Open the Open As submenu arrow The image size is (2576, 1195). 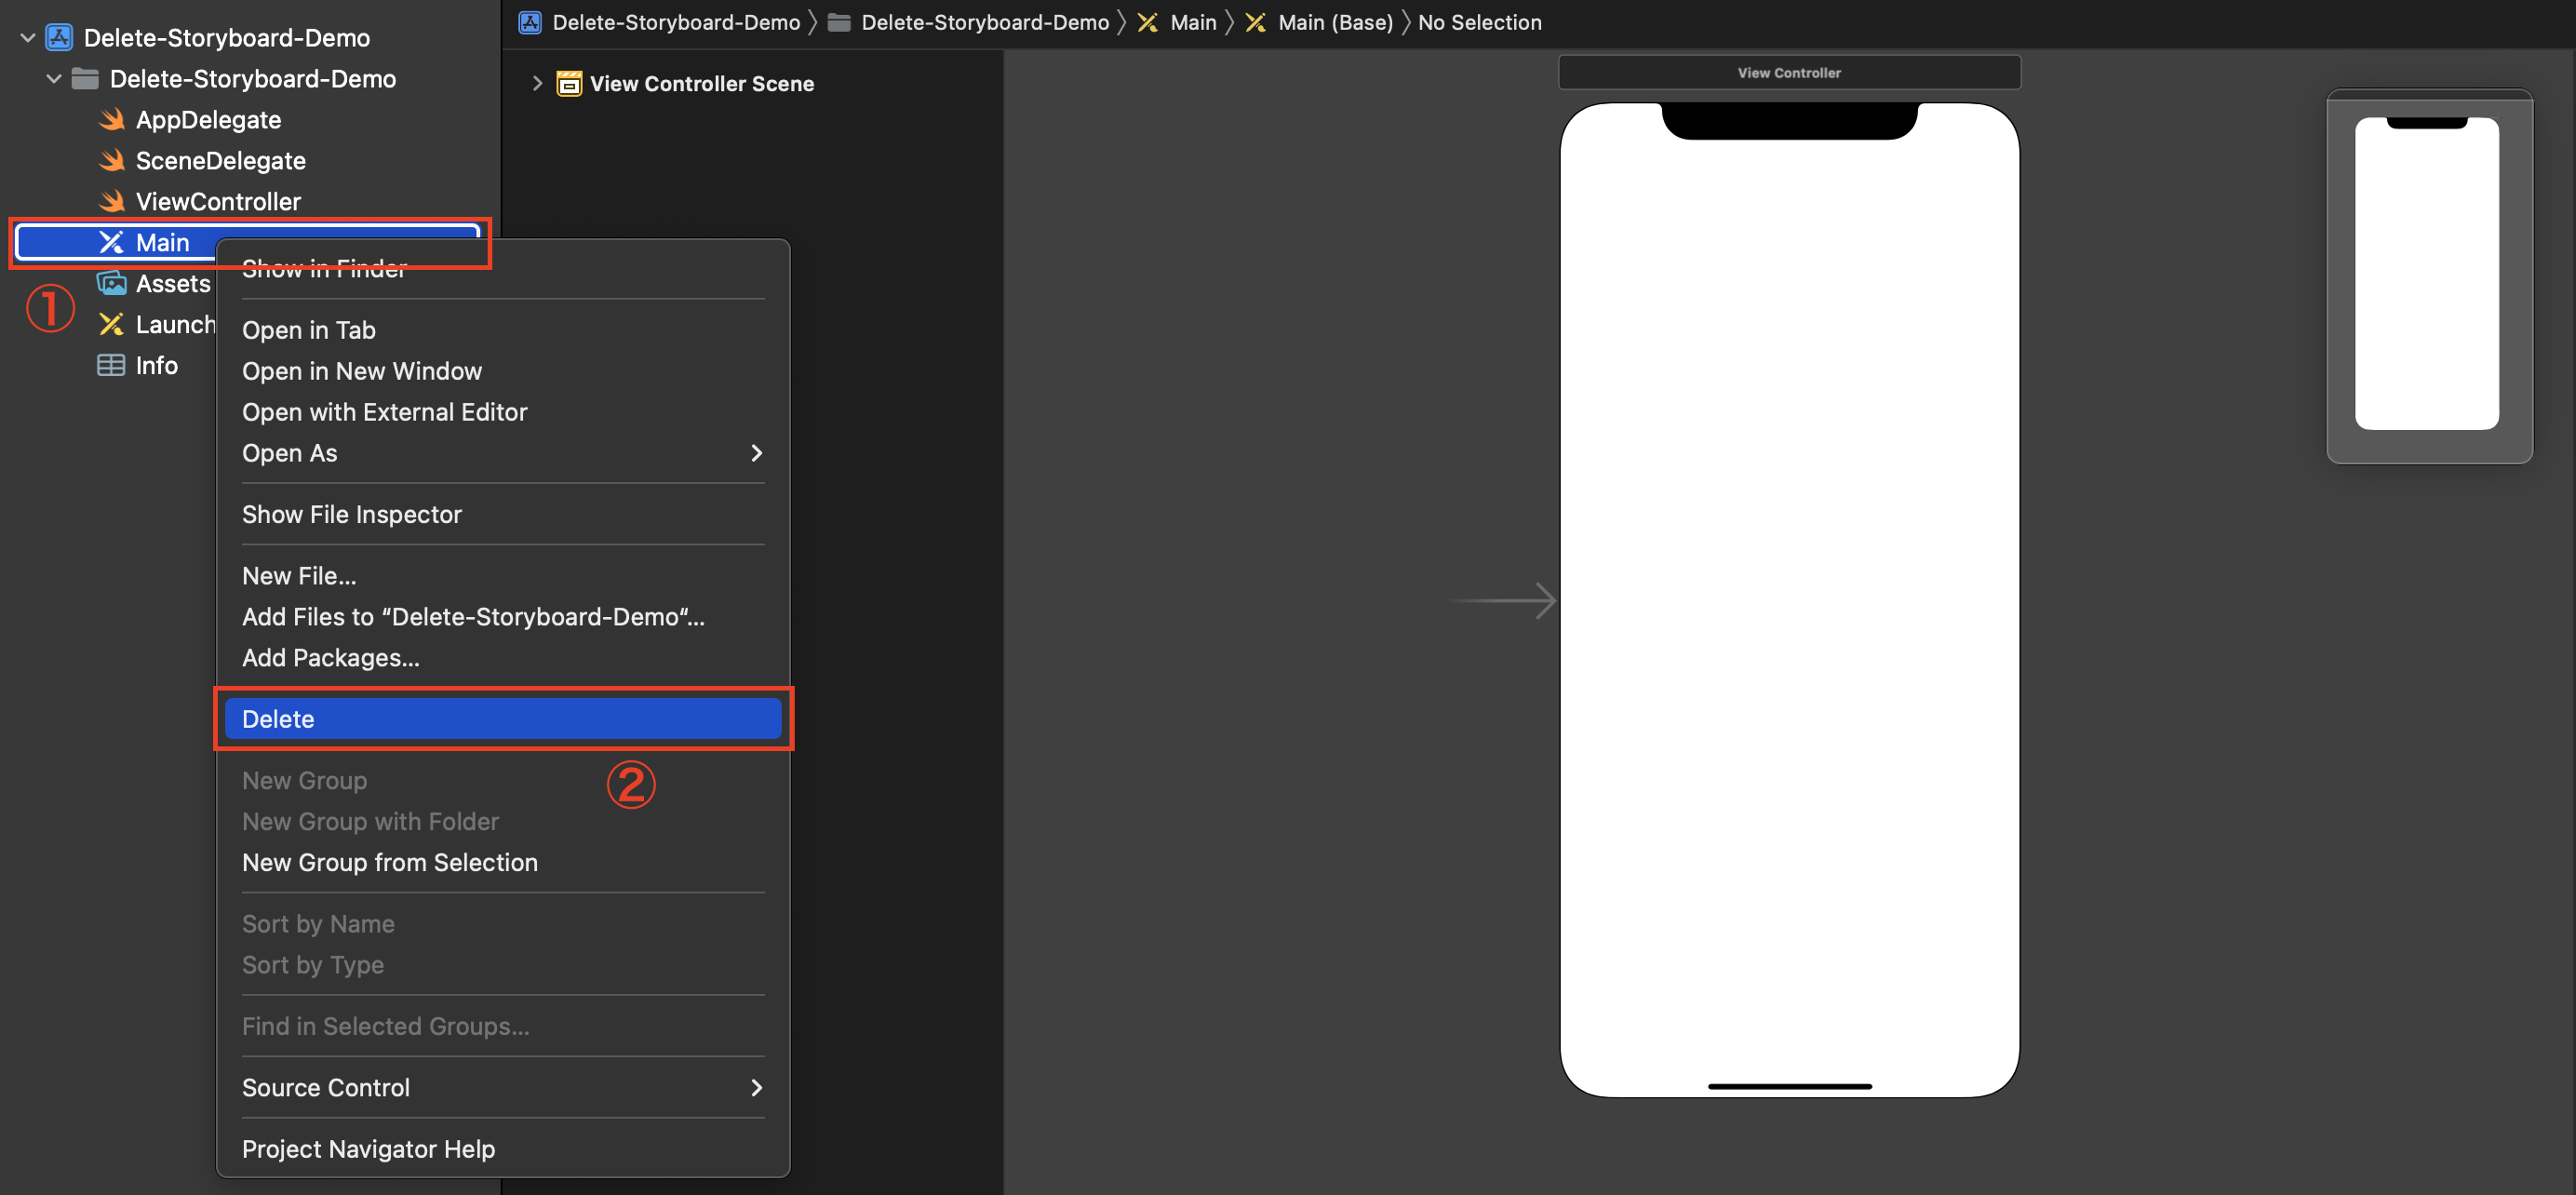click(757, 454)
